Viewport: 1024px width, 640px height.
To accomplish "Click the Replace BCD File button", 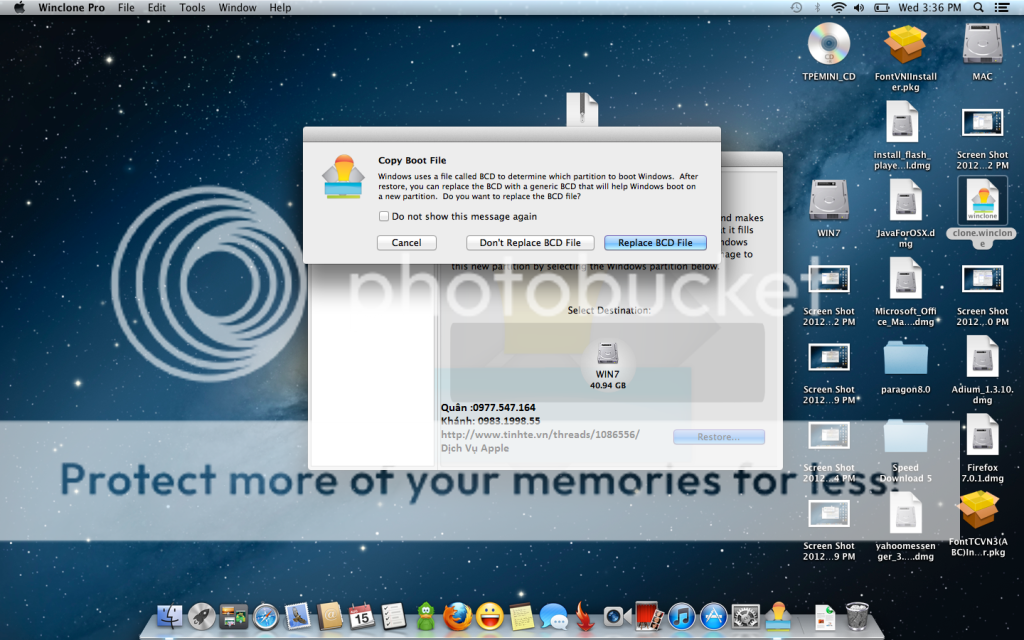I will point(655,243).
